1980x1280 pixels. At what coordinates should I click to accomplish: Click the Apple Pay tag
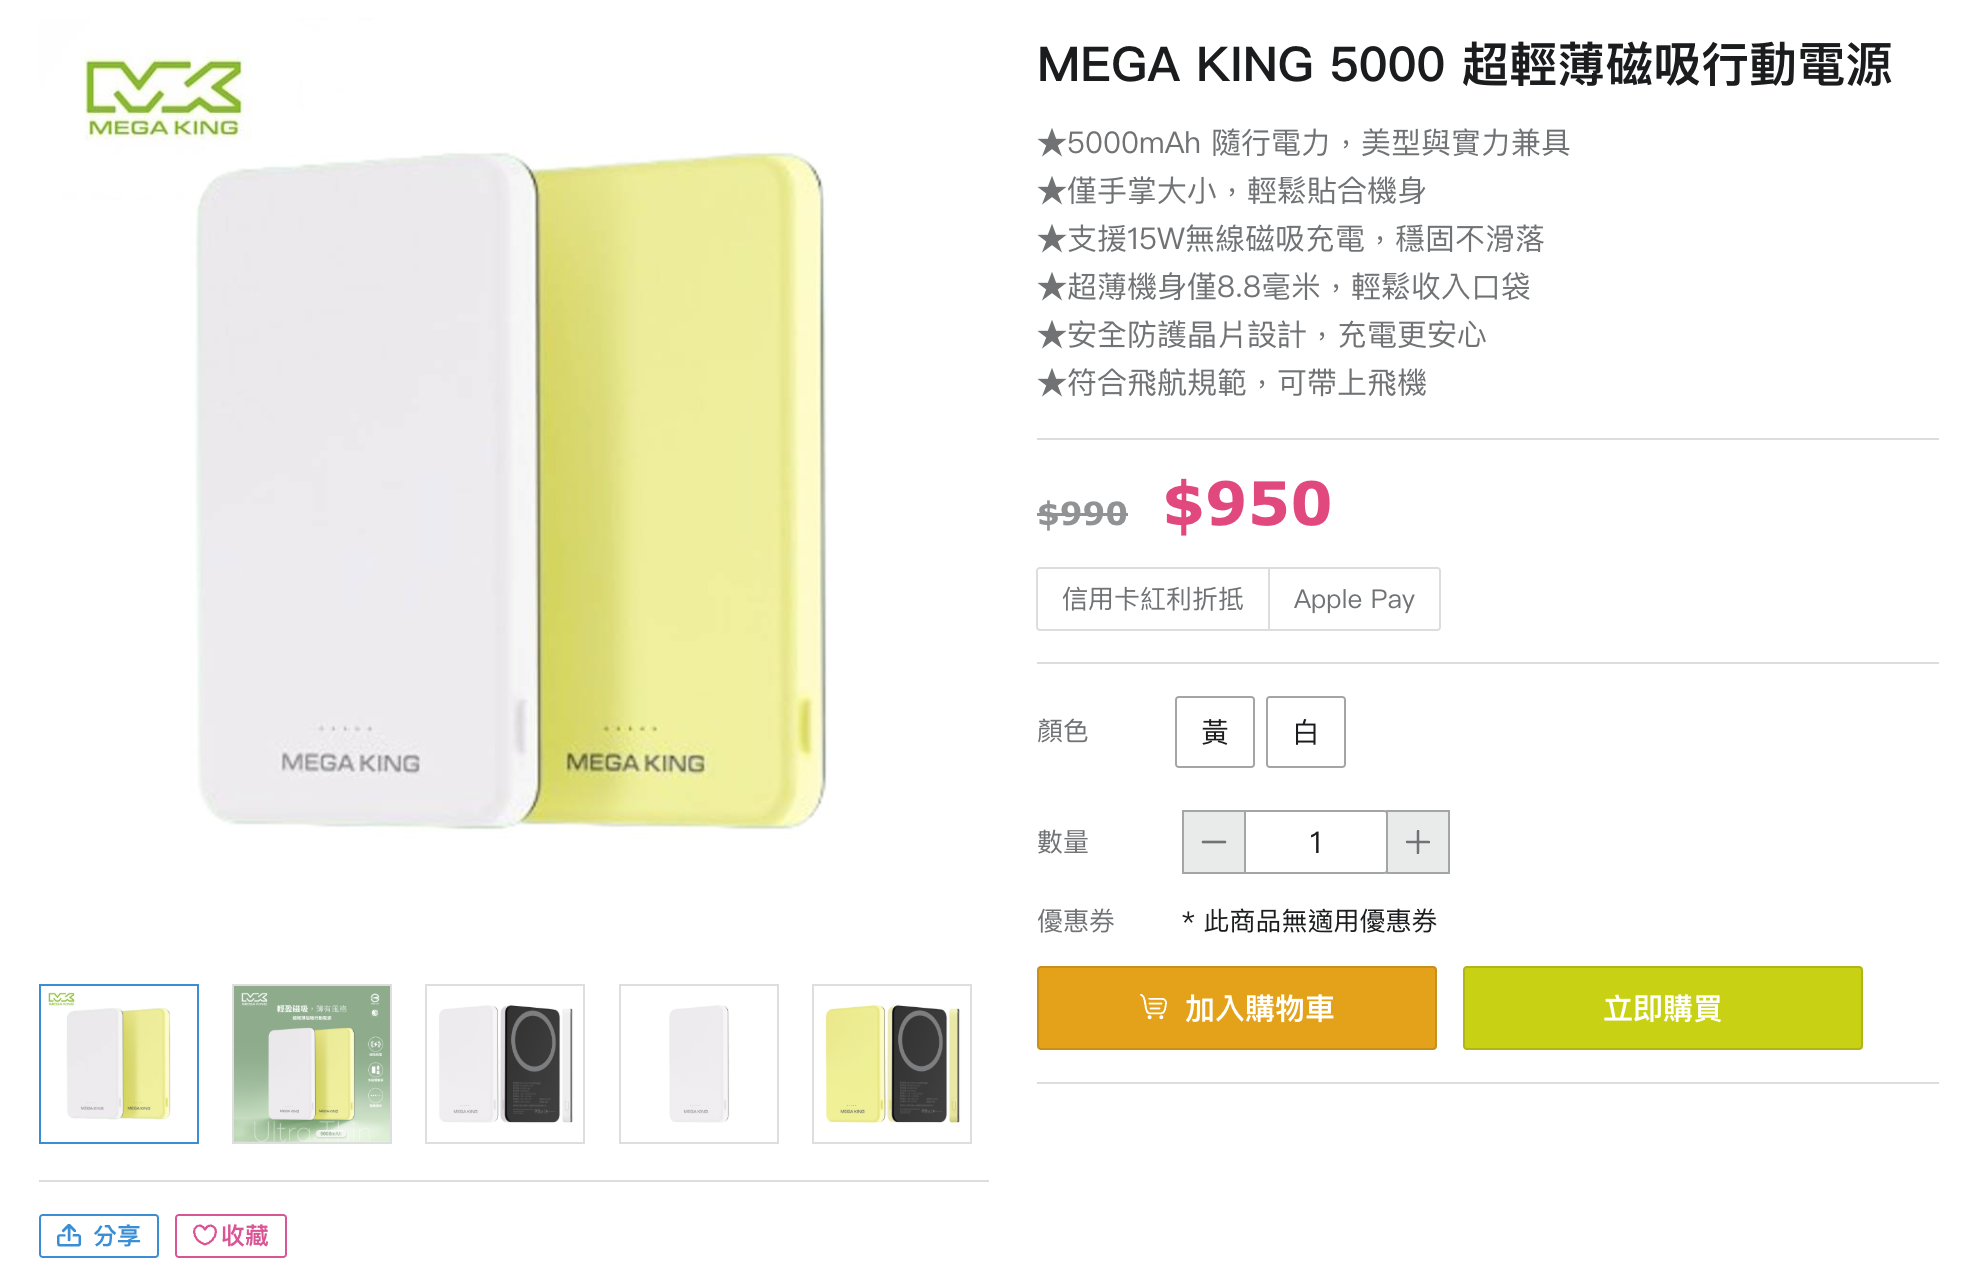[1354, 599]
